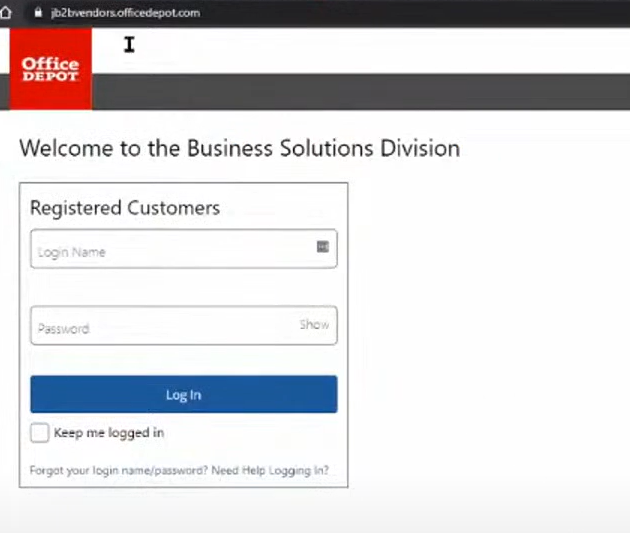Viewport: 630px width, 533px height.
Task: Click the autofill icon in Login Name field
Action: (x=323, y=246)
